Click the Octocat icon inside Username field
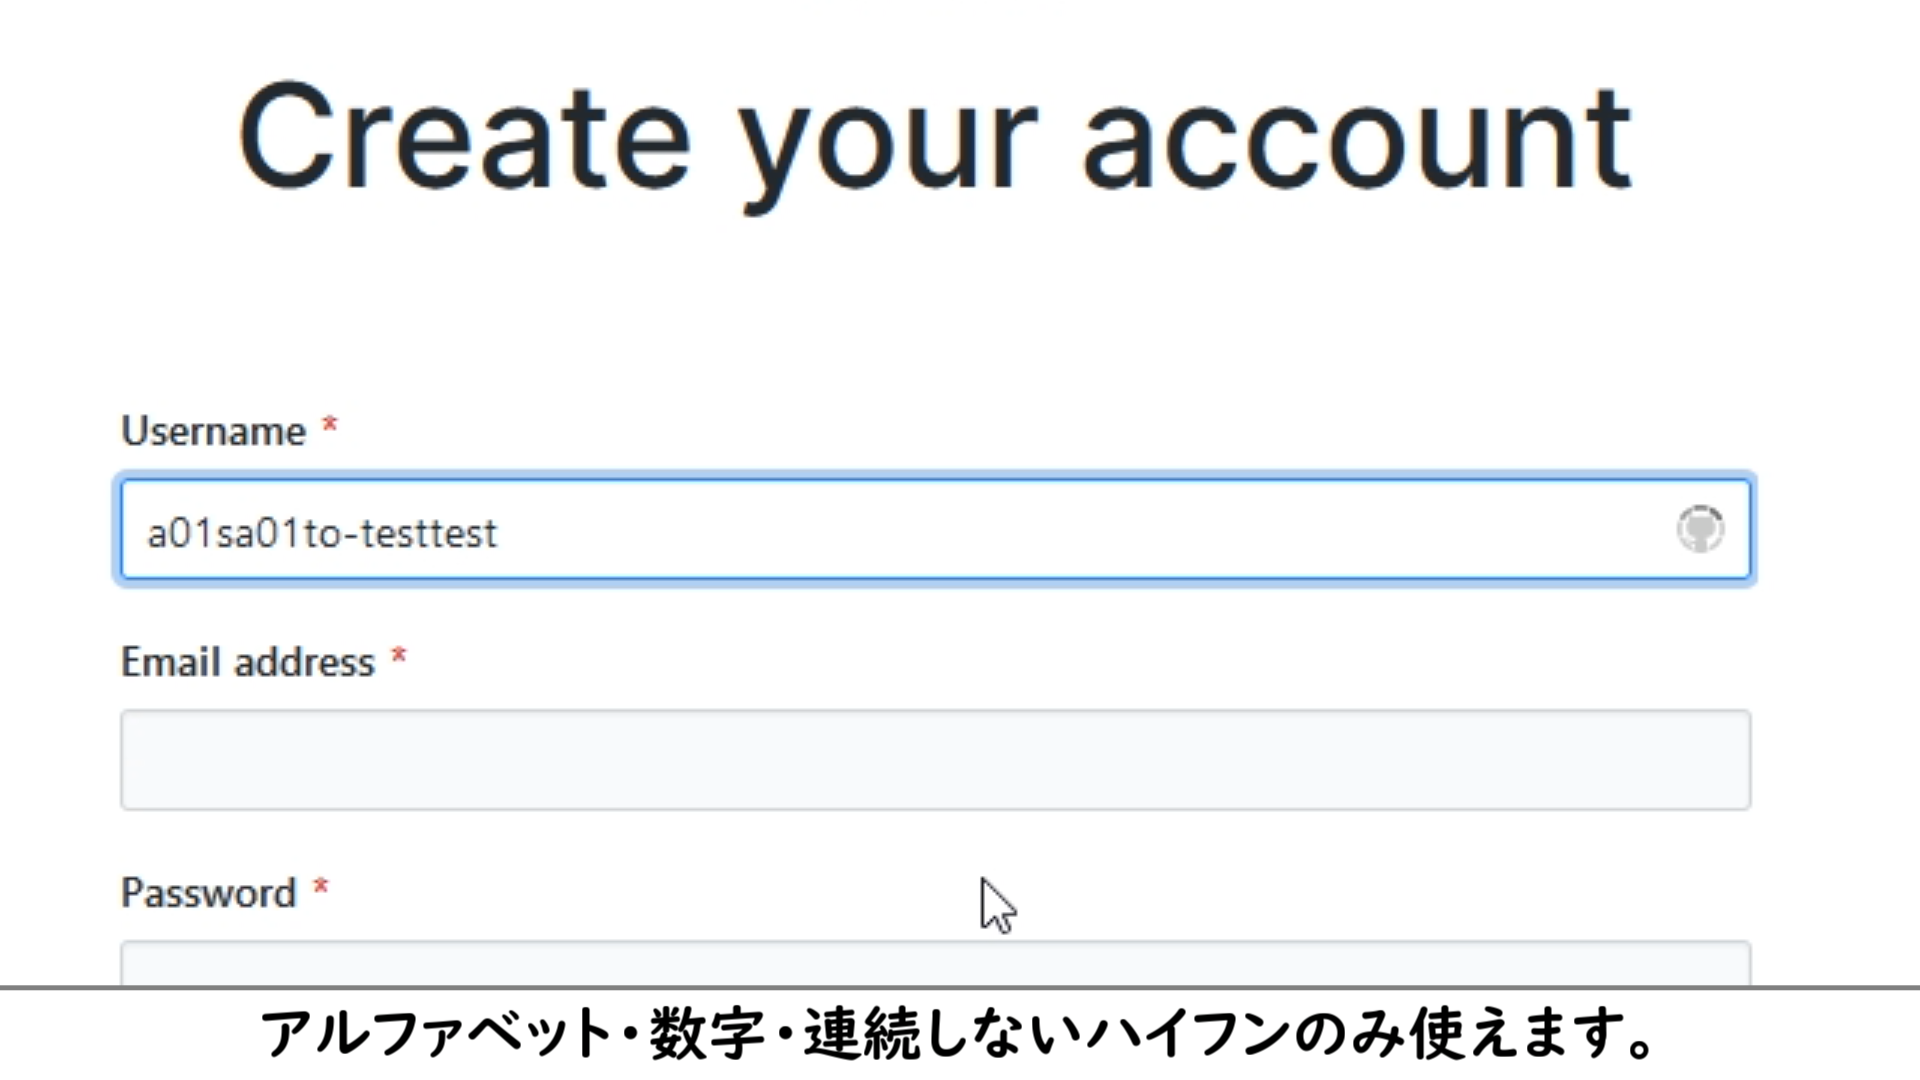Image resolution: width=1920 pixels, height=1080 pixels. pyautogui.click(x=1700, y=529)
